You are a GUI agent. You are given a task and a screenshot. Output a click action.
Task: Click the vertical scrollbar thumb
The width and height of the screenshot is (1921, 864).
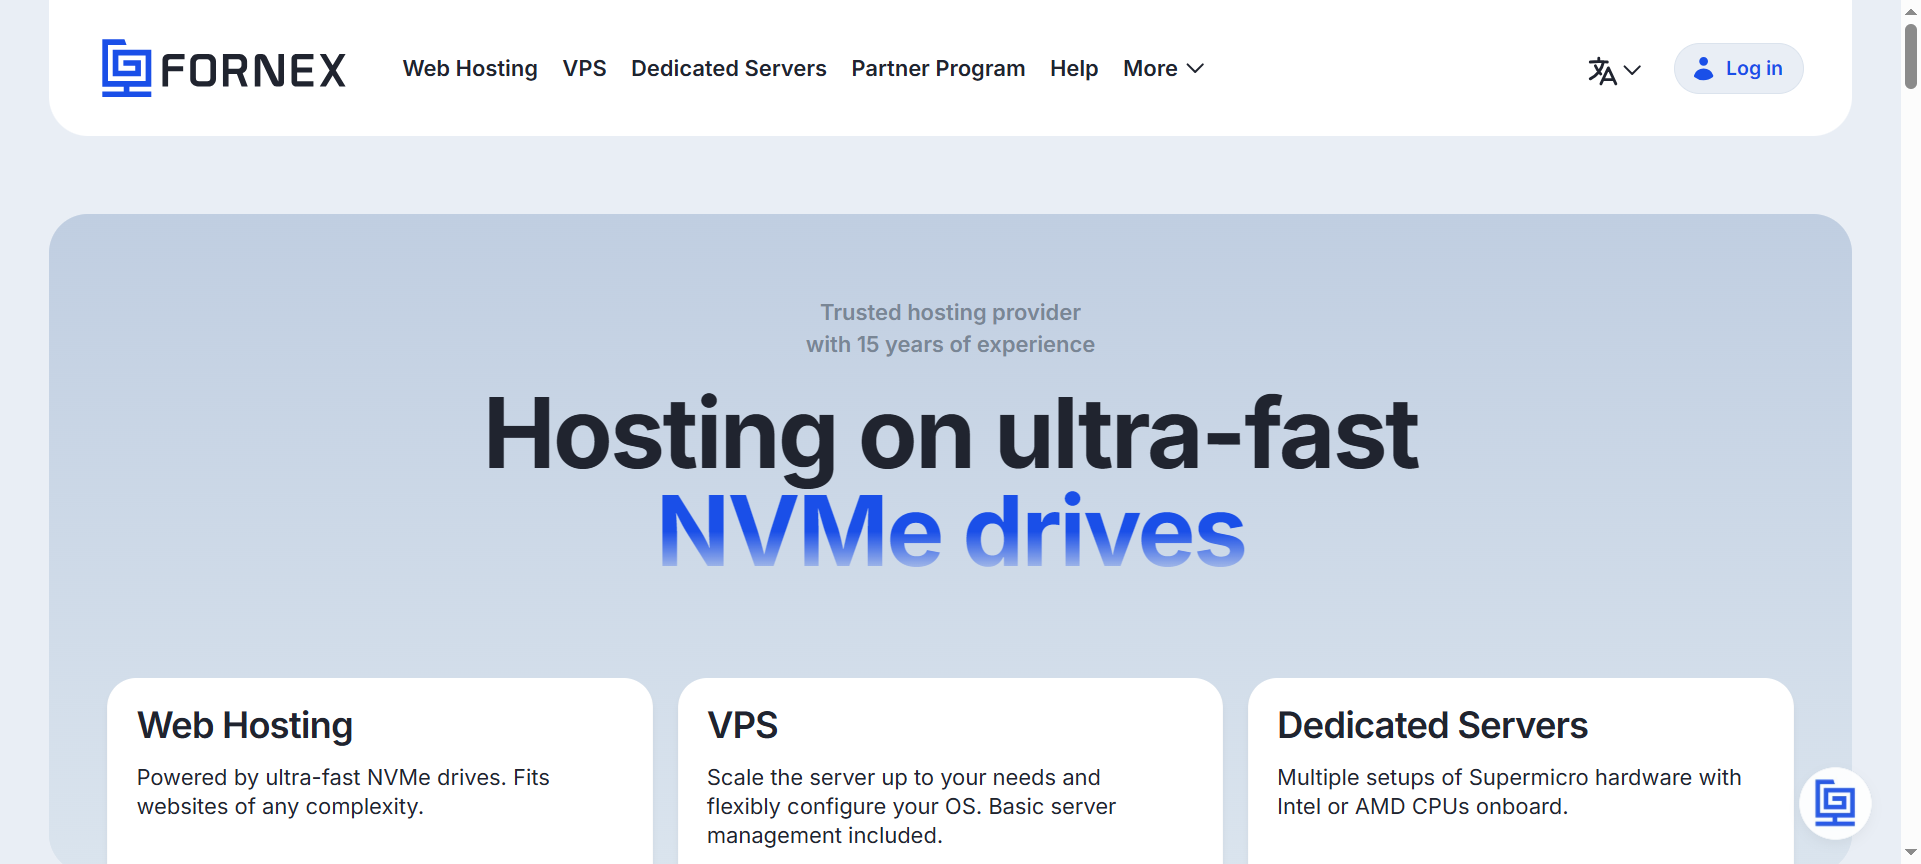point(1910,55)
